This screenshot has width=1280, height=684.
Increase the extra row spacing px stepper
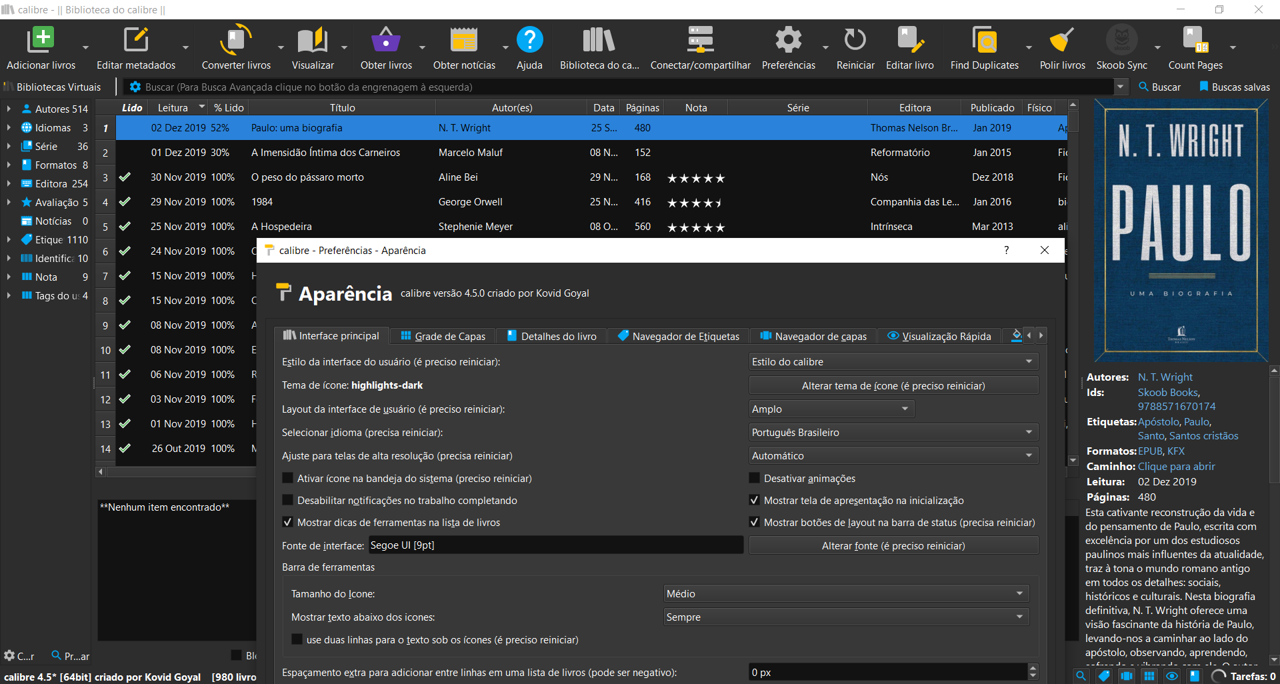pyautogui.click(x=1033, y=668)
